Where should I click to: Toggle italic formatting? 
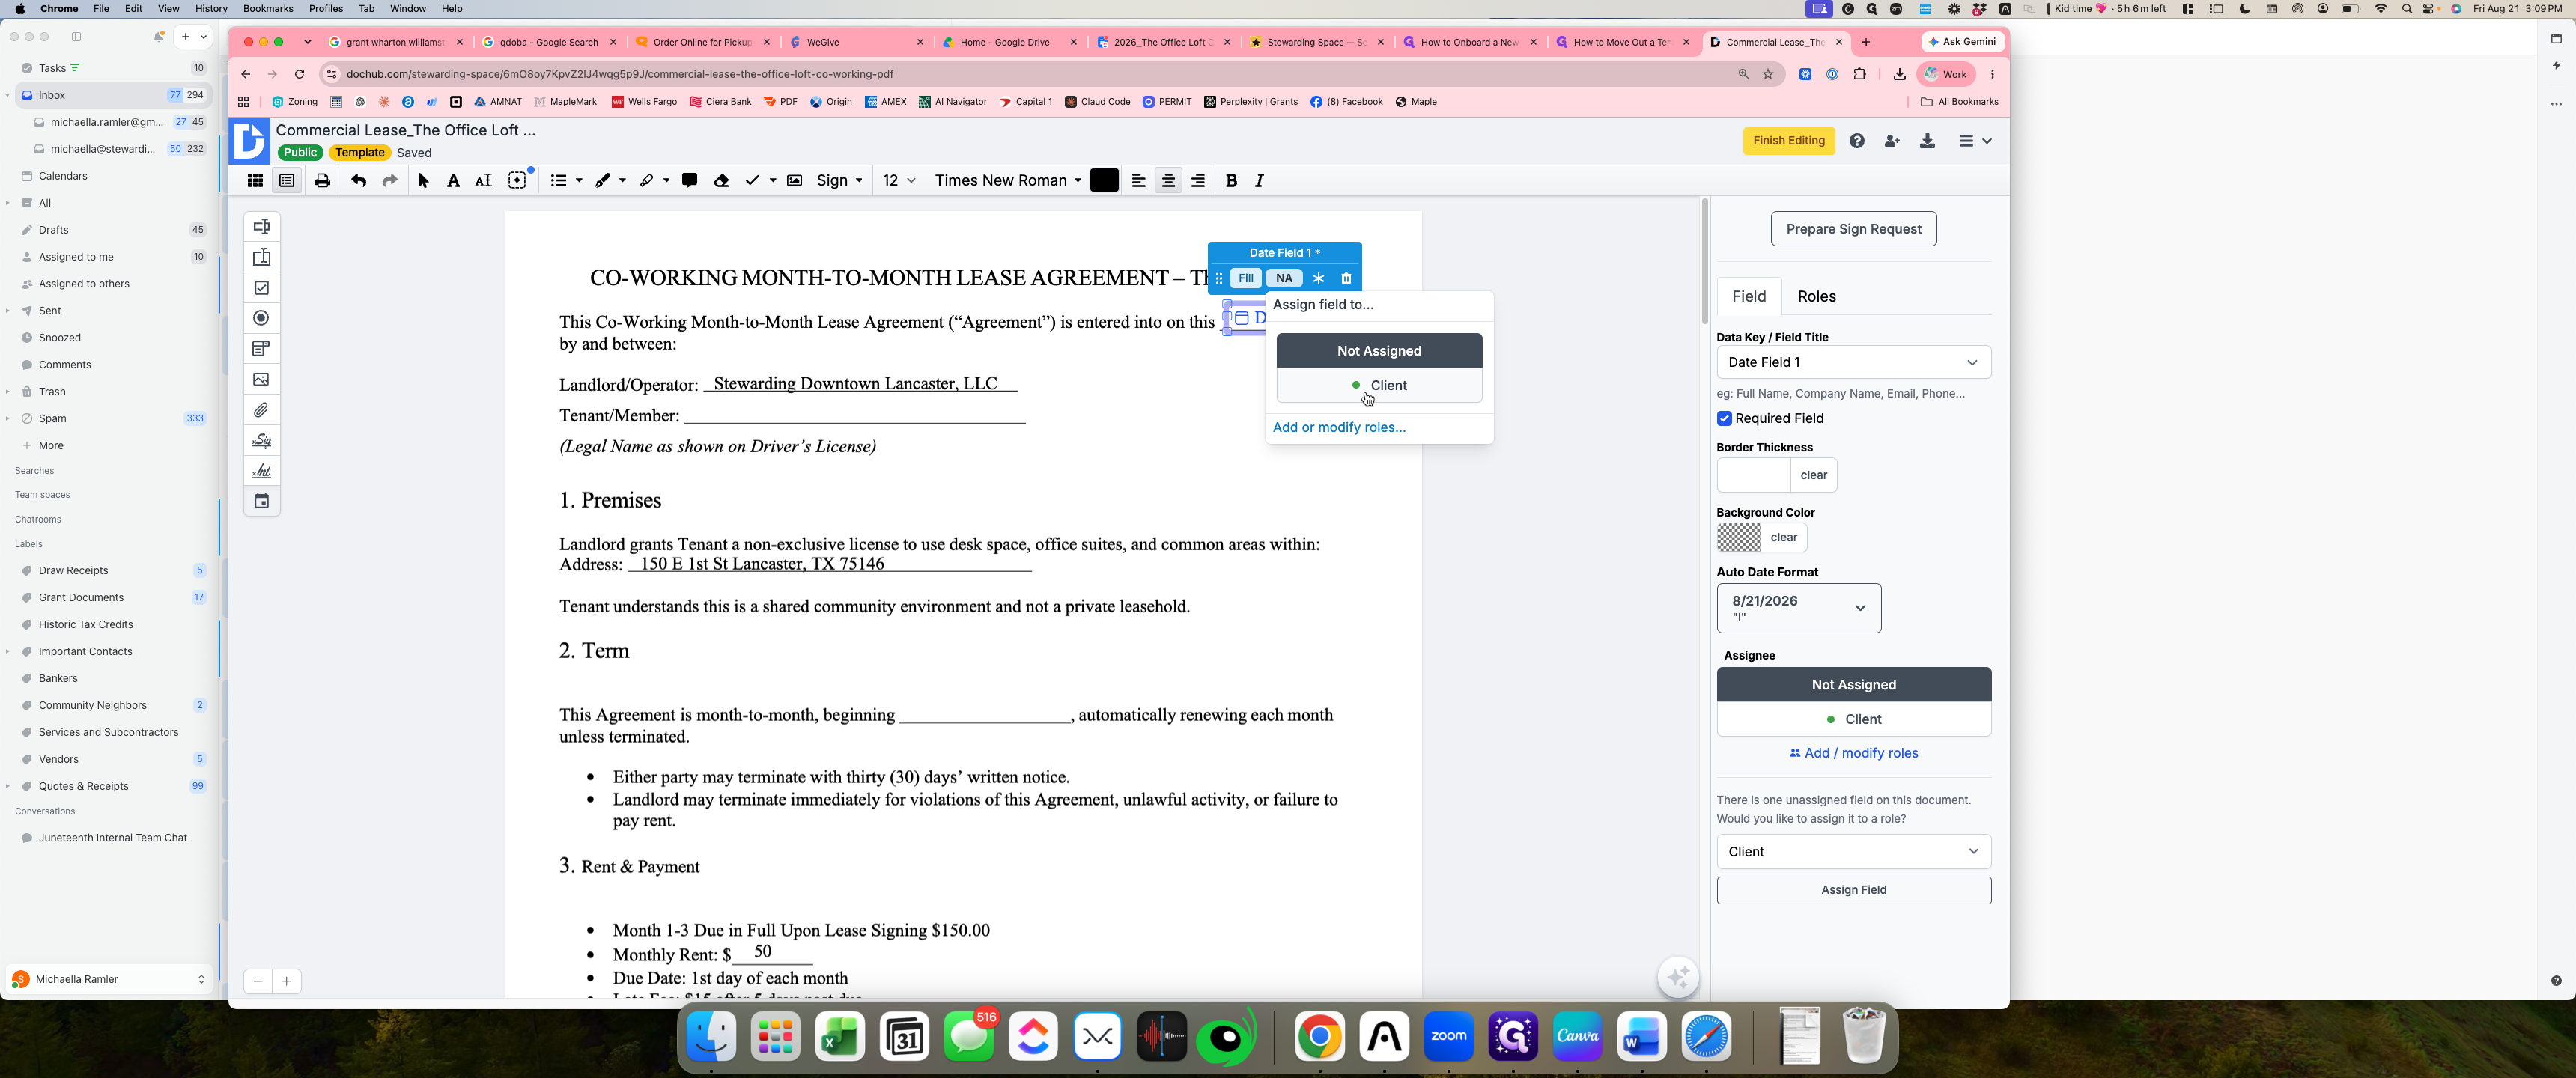[x=1260, y=181]
